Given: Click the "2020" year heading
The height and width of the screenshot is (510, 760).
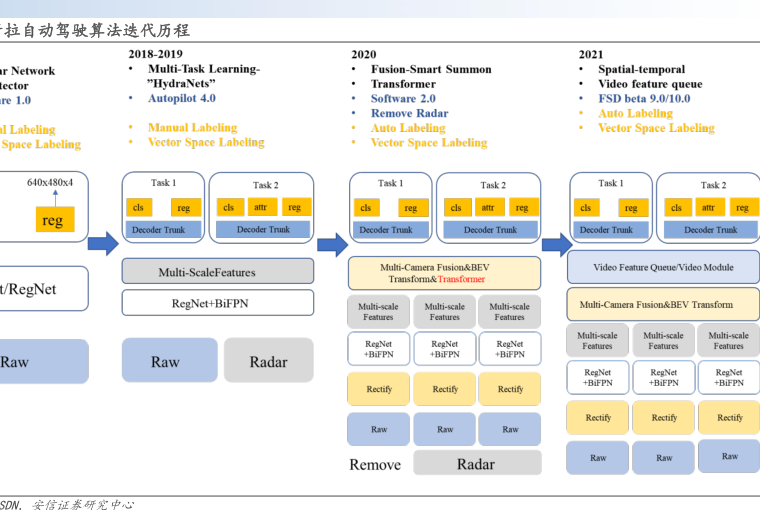Looking at the screenshot, I should [x=364, y=54].
